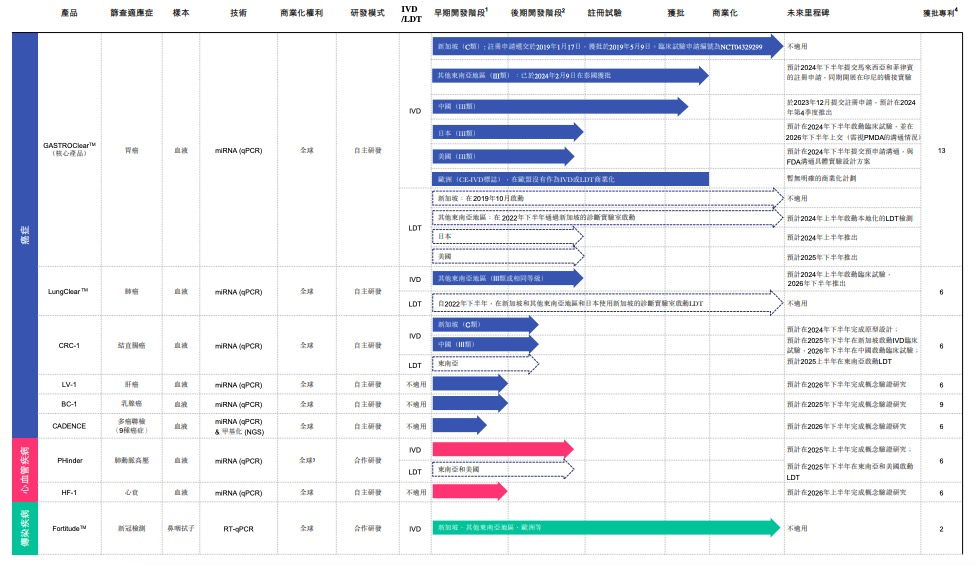Screen dimensions: 977x565
Task: Click the green 傳染疾病 category sidebar
Action: (25, 528)
